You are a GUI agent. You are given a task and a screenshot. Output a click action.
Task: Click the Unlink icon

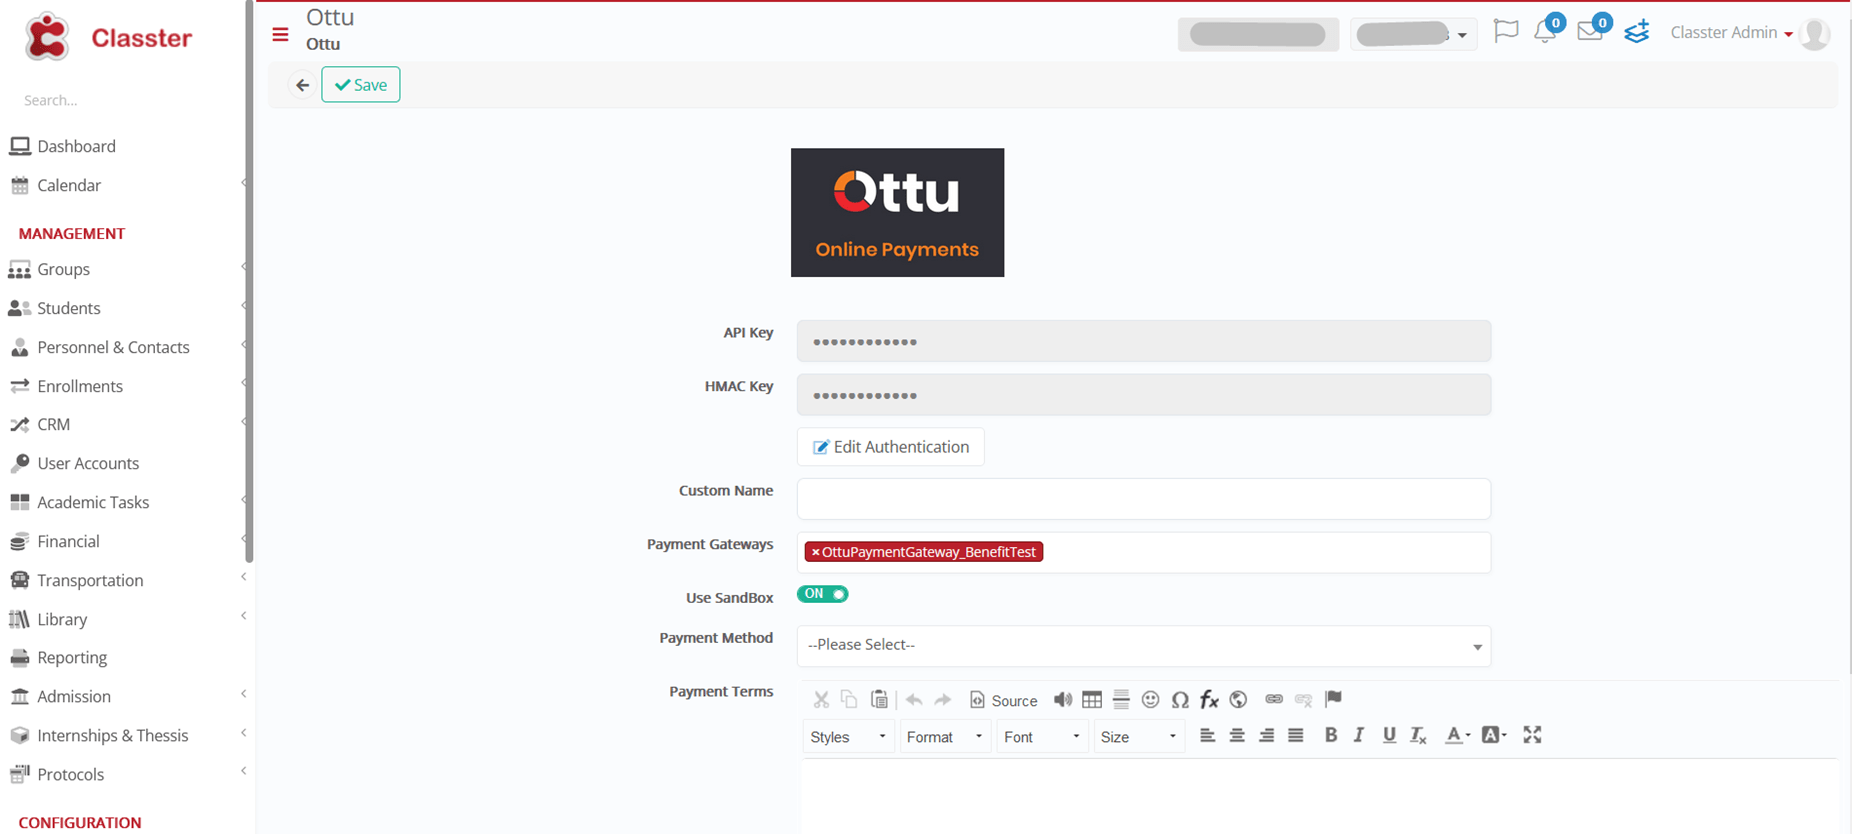pyautogui.click(x=1303, y=699)
